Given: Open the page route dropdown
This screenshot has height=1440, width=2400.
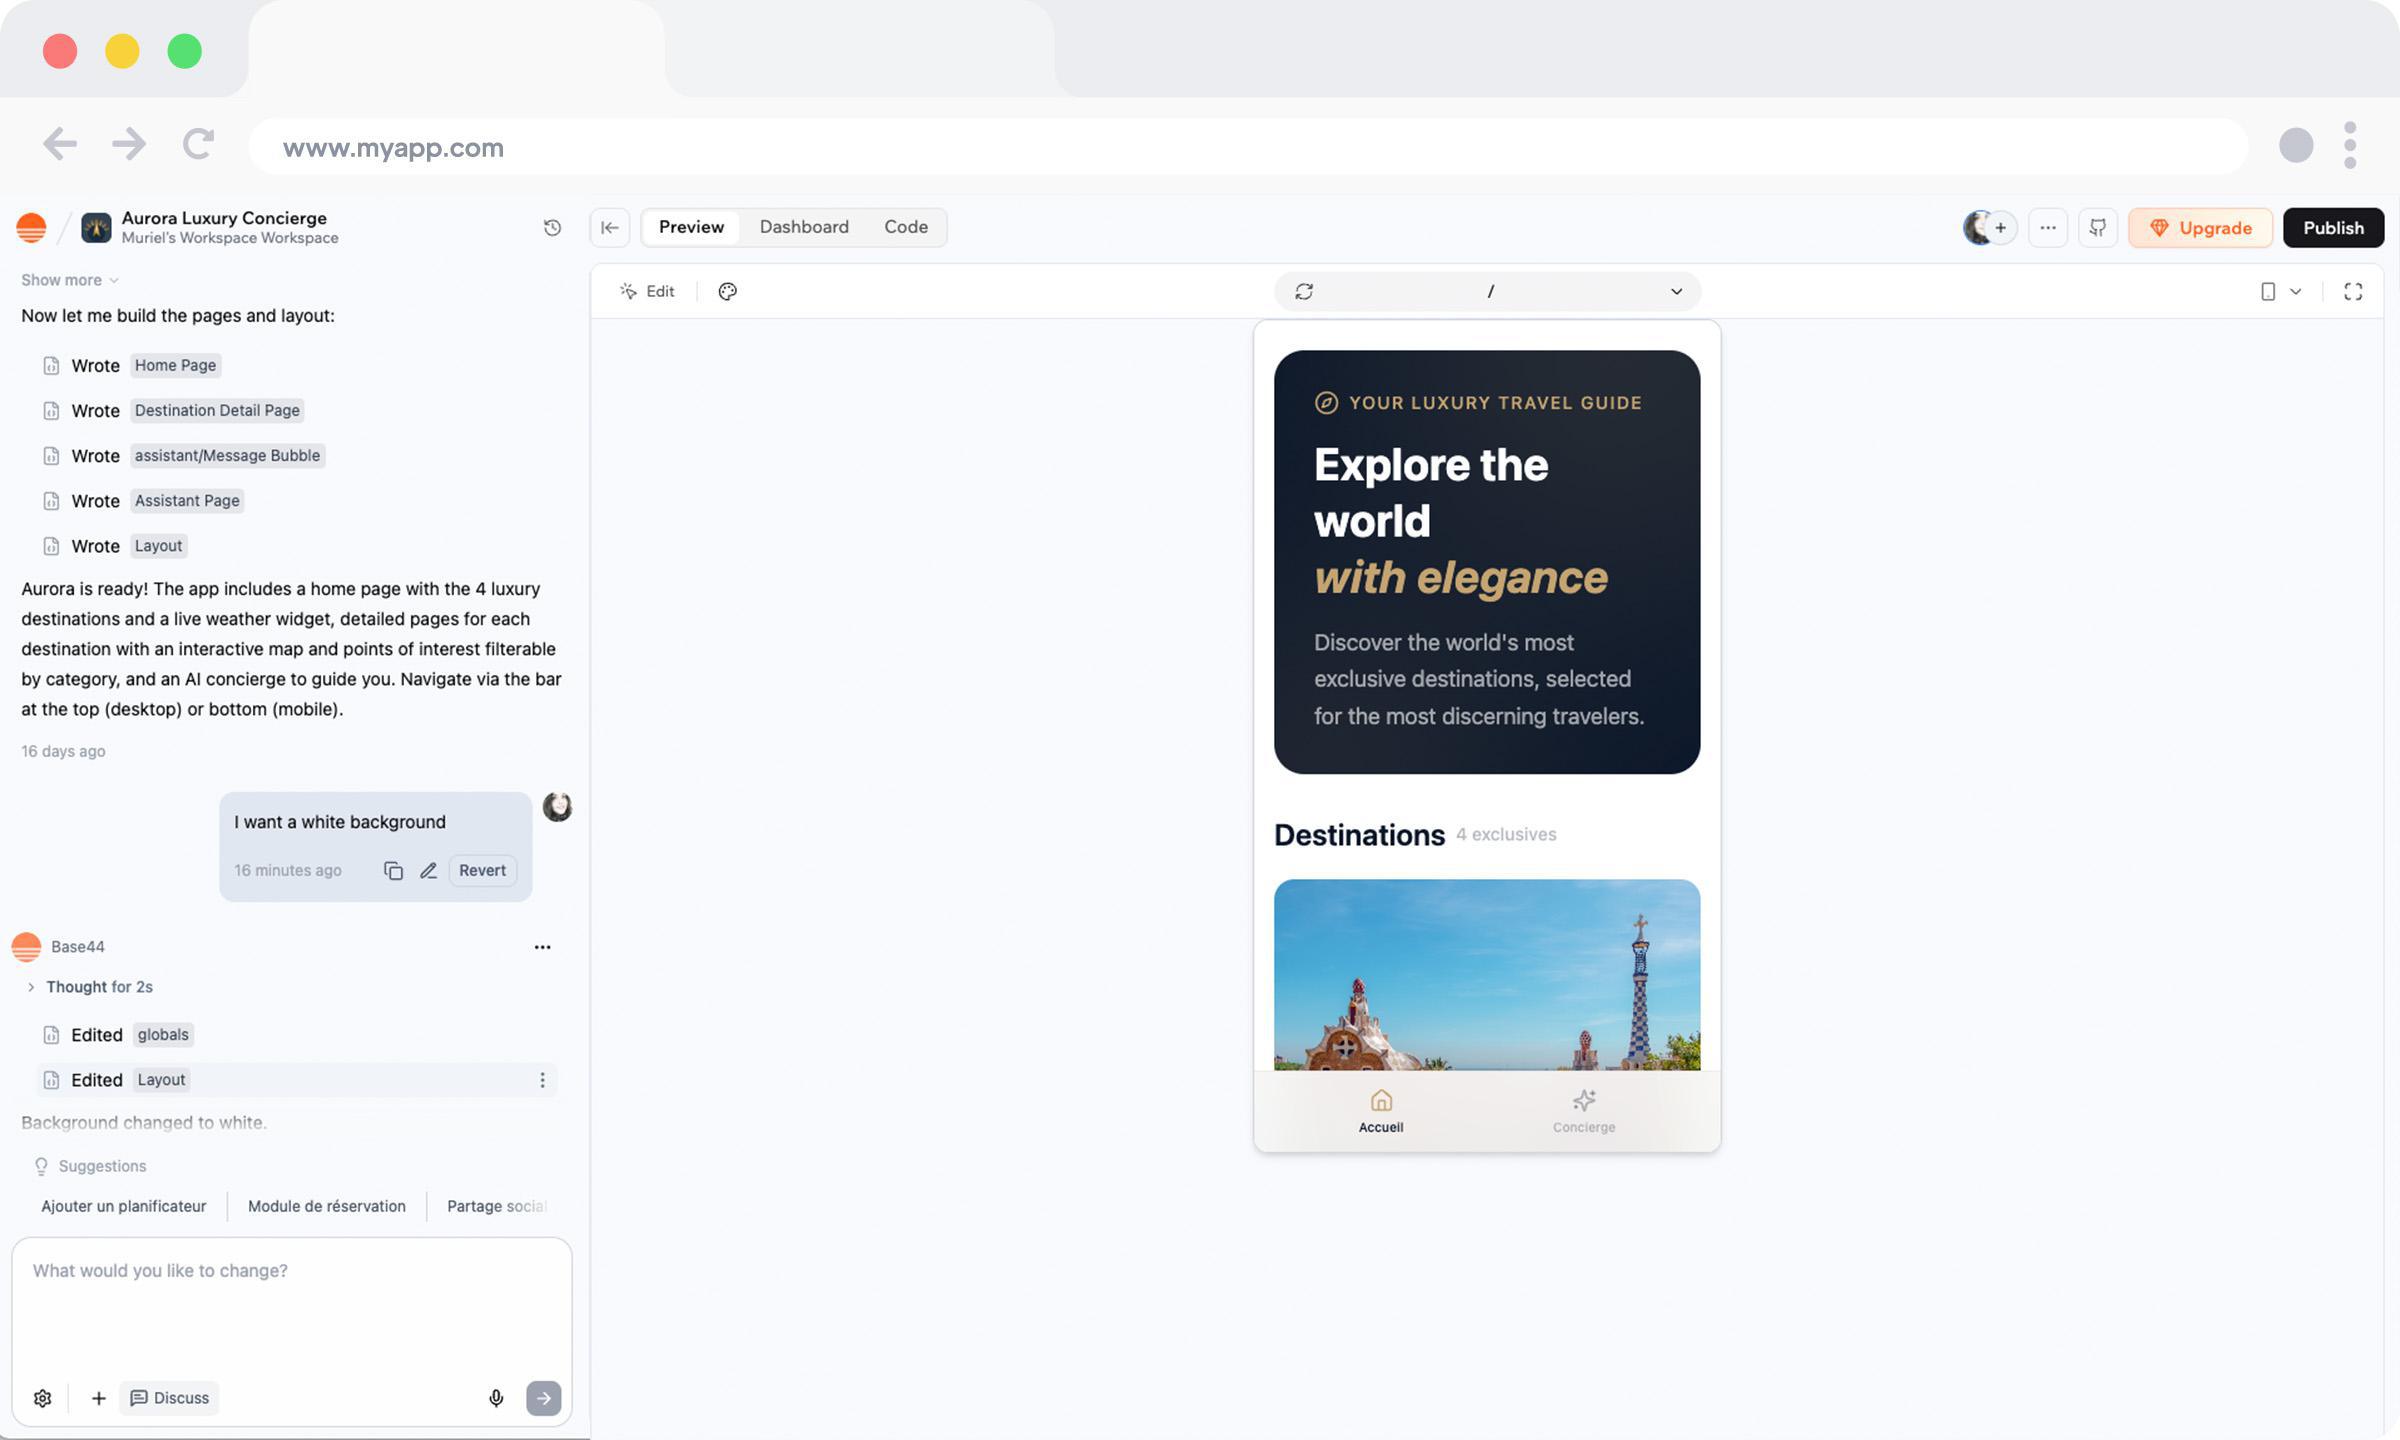Looking at the screenshot, I should tap(1676, 291).
